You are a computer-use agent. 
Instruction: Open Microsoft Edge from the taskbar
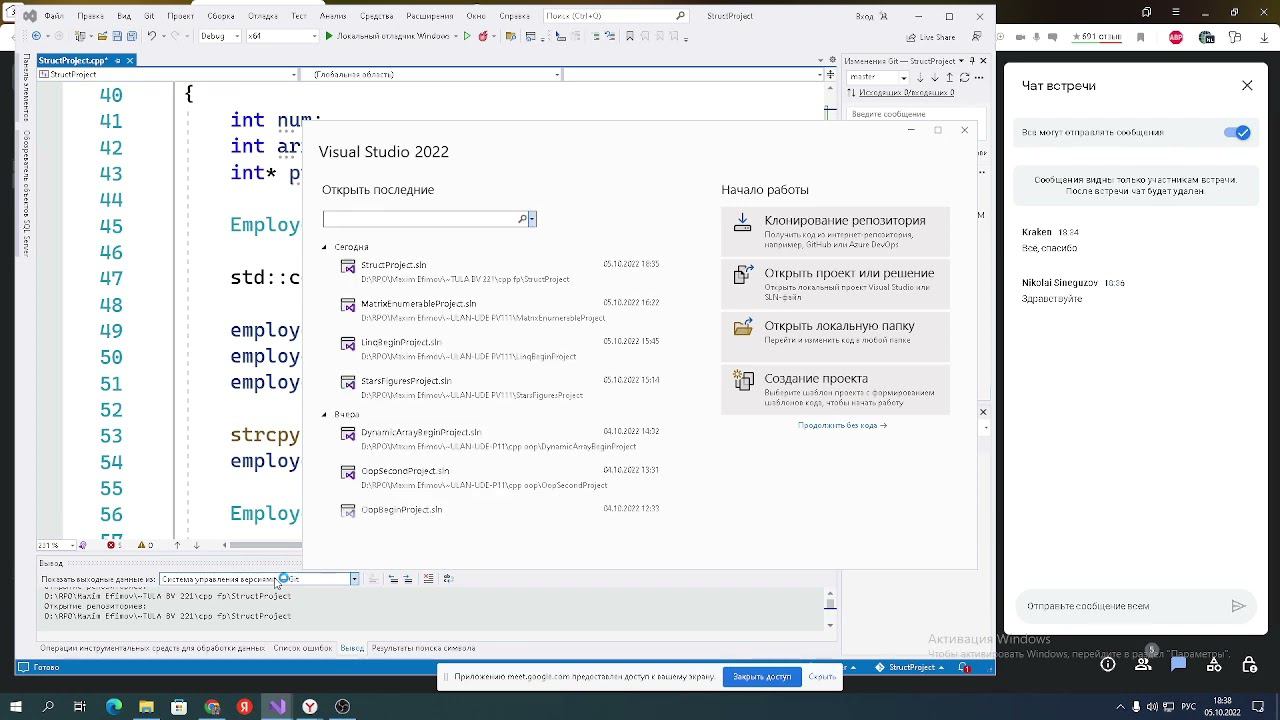114,706
